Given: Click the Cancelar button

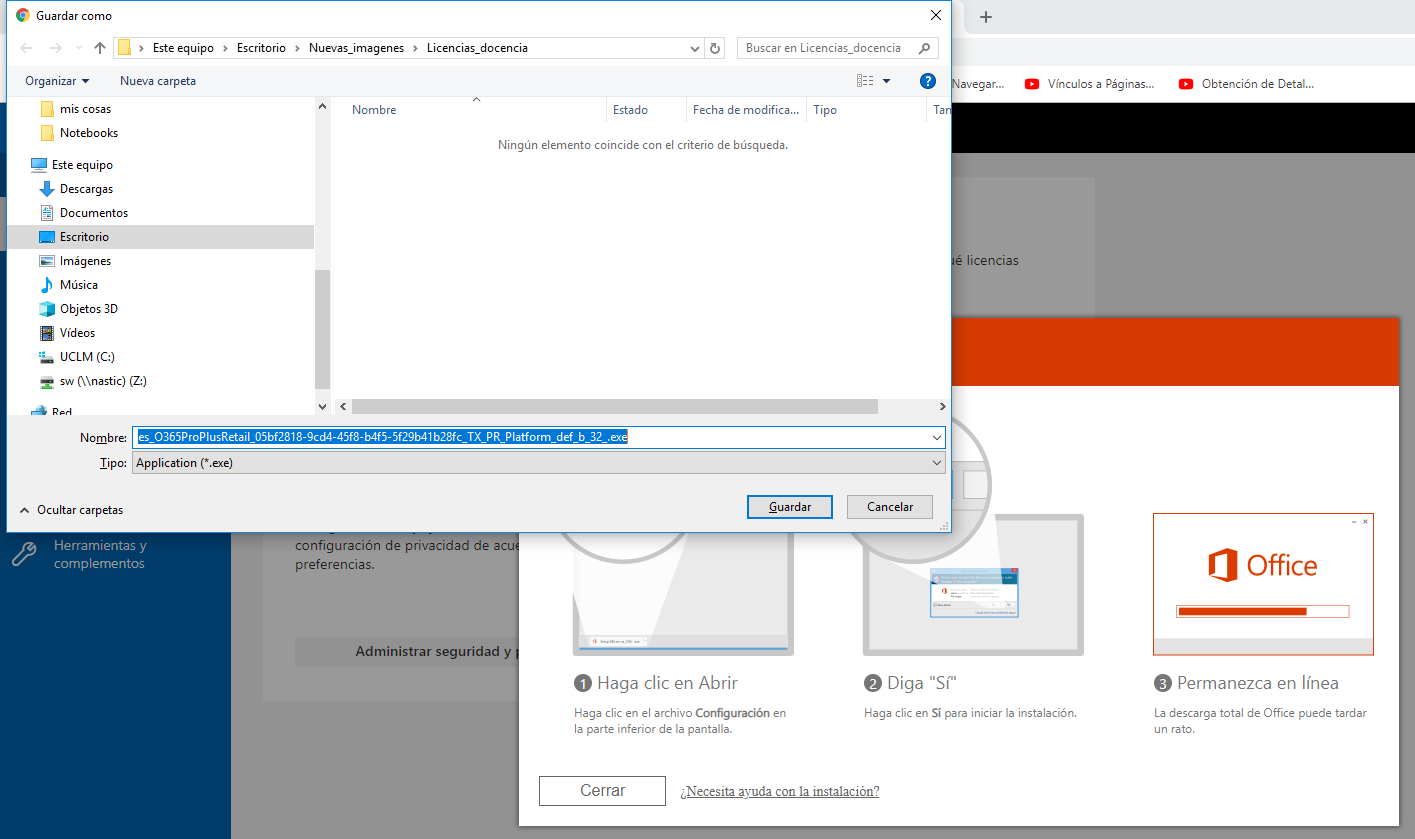Looking at the screenshot, I should pyautogui.click(x=889, y=507).
